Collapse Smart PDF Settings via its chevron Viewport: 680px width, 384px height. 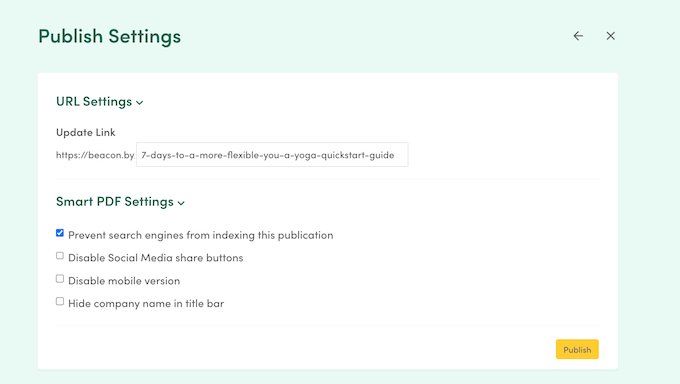pyautogui.click(x=181, y=203)
